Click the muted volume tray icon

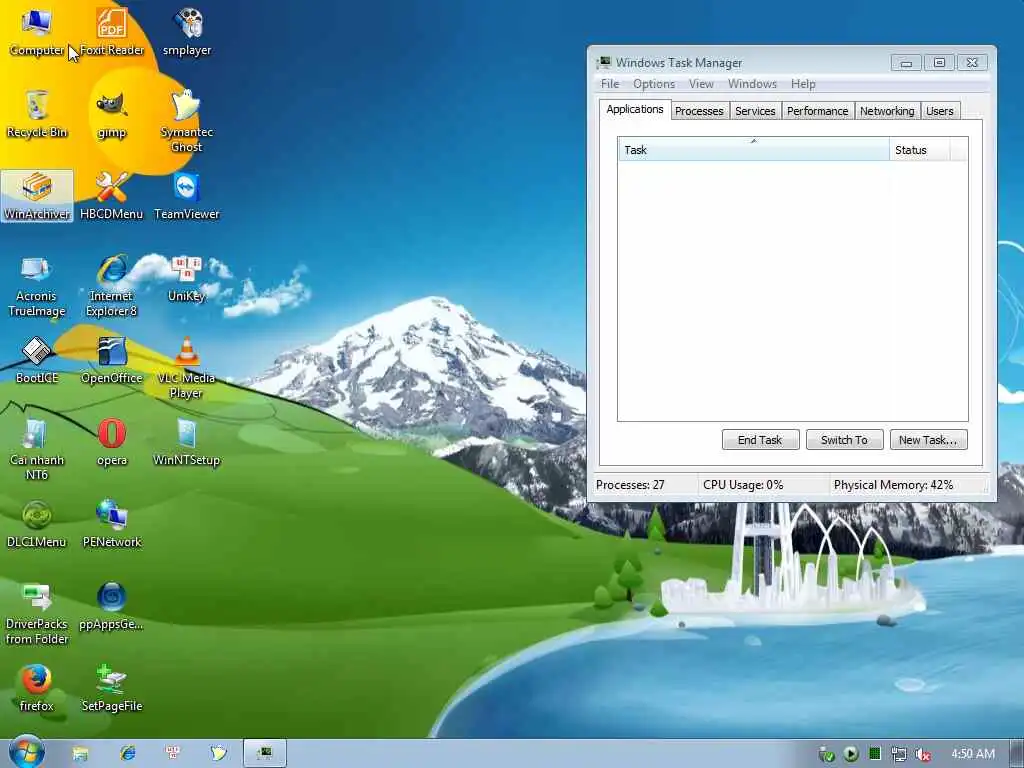coord(923,754)
